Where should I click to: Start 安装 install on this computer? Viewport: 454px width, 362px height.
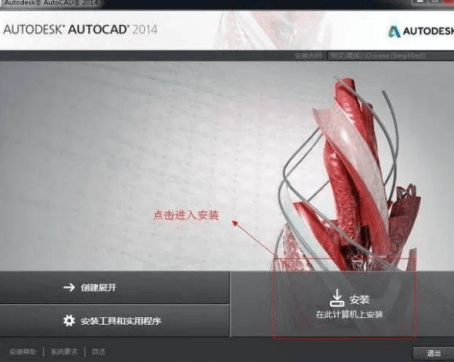click(x=343, y=304)
